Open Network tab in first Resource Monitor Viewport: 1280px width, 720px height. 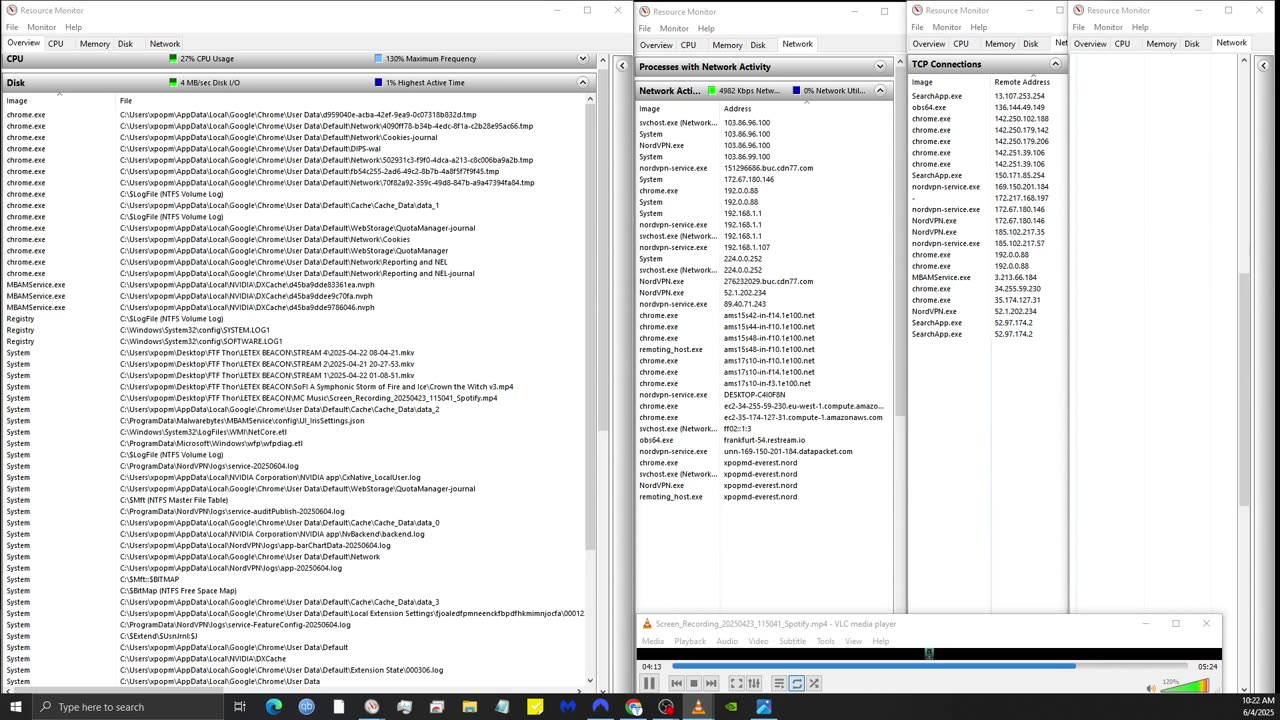tap(165, 44)
